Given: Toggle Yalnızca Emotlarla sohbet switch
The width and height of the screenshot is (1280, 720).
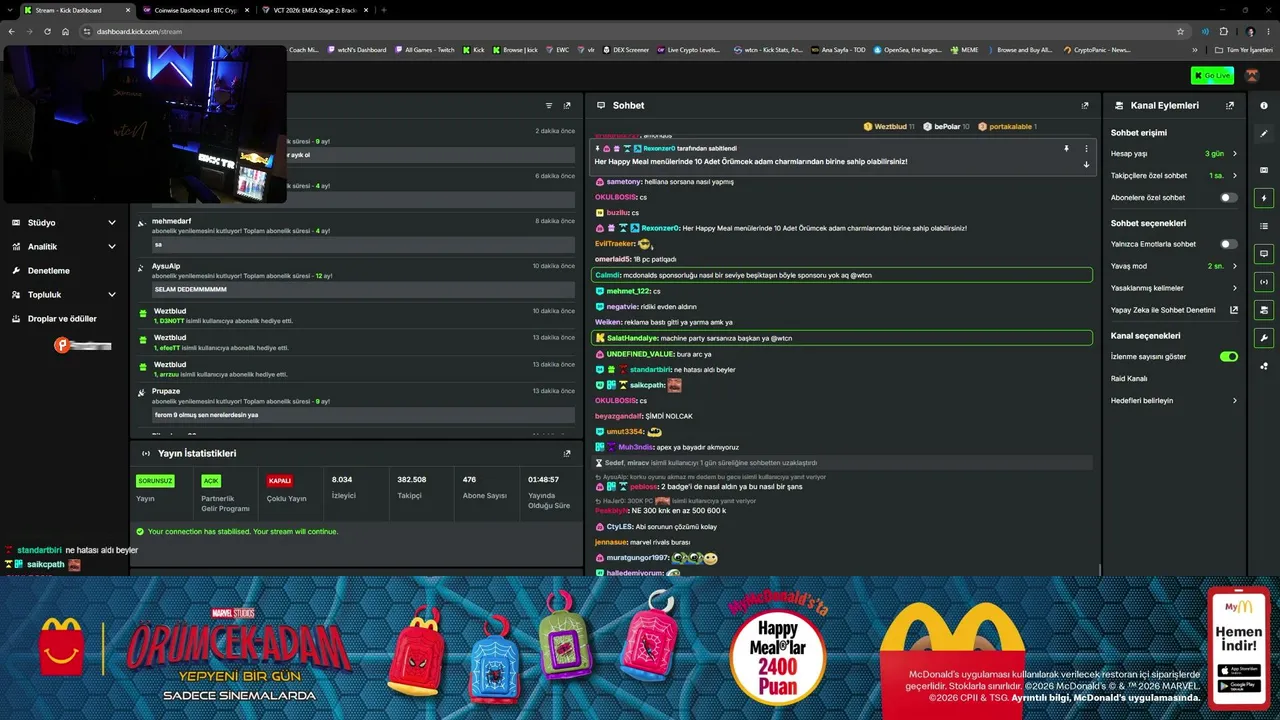Looking at the screenshot, I should tap(1229, 244).
